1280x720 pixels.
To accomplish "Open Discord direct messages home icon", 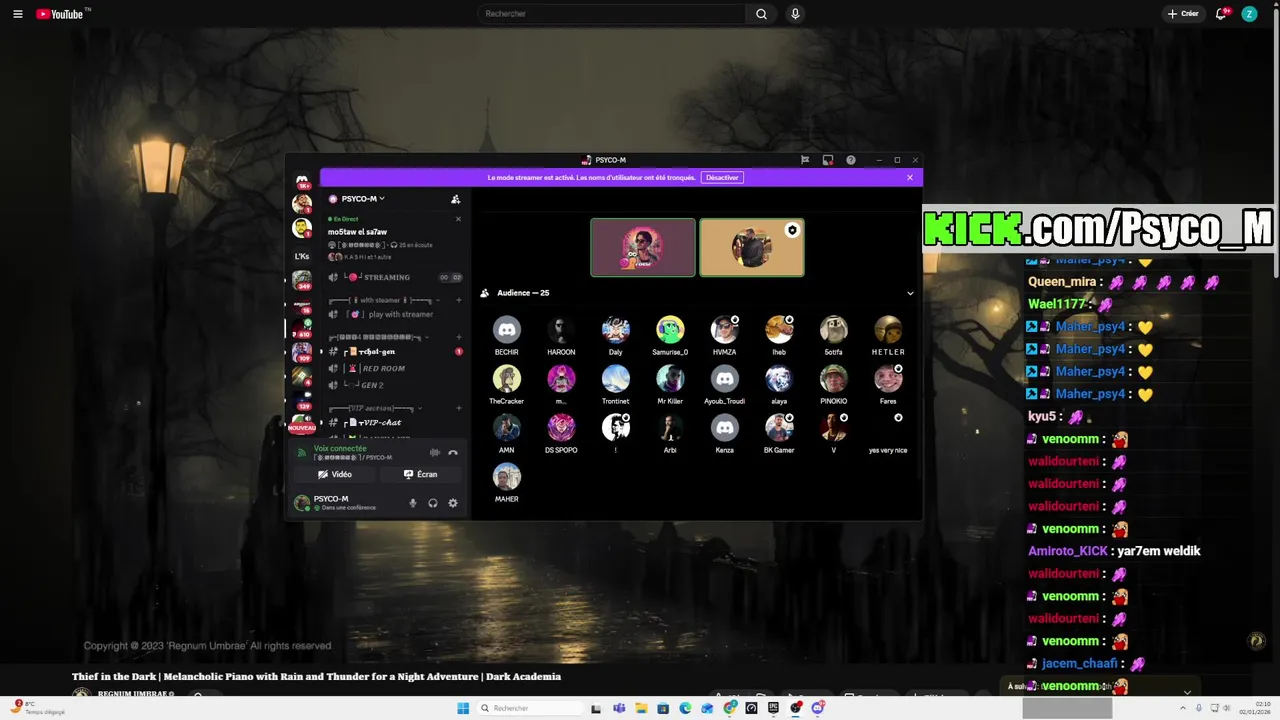I will (302, 181).
